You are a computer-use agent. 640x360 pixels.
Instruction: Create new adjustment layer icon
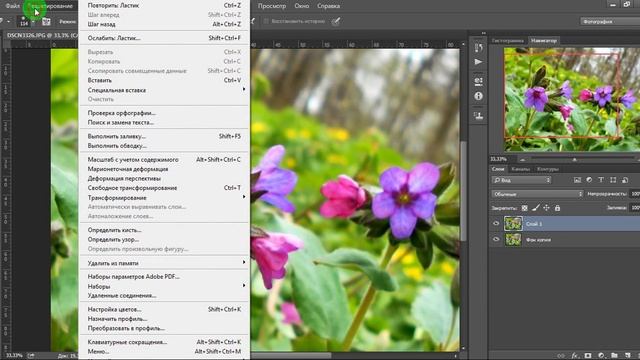click(x=601, y=356)
